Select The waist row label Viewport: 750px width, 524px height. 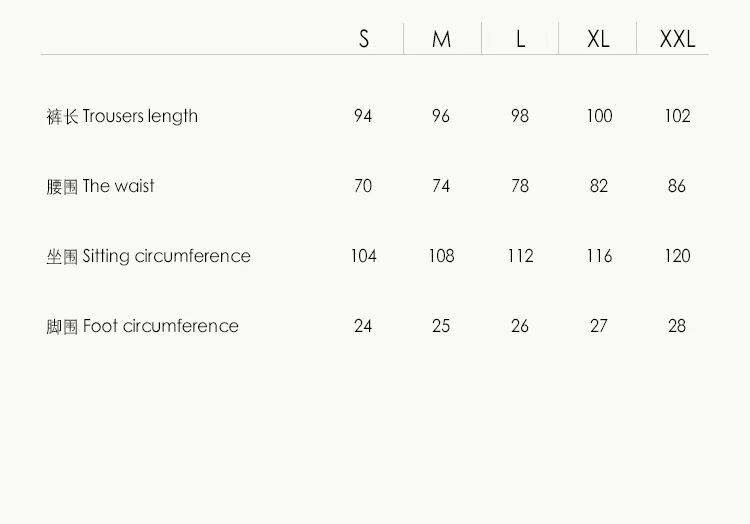101,186
